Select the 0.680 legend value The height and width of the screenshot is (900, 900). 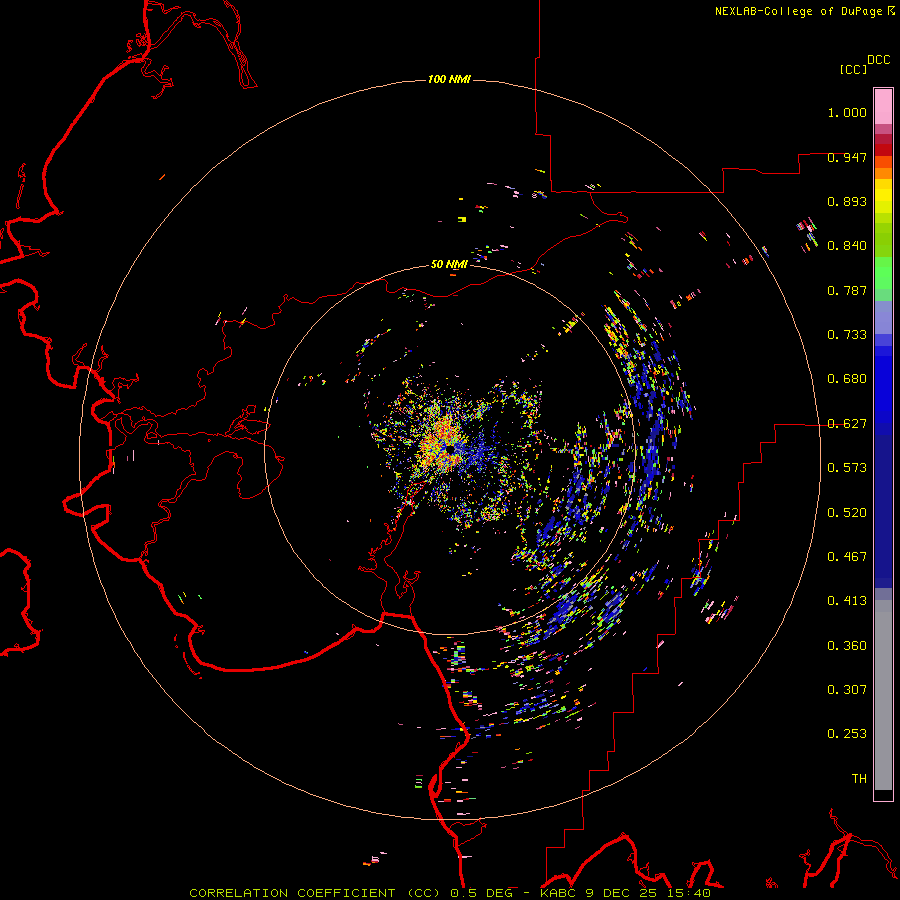[847, 379]
